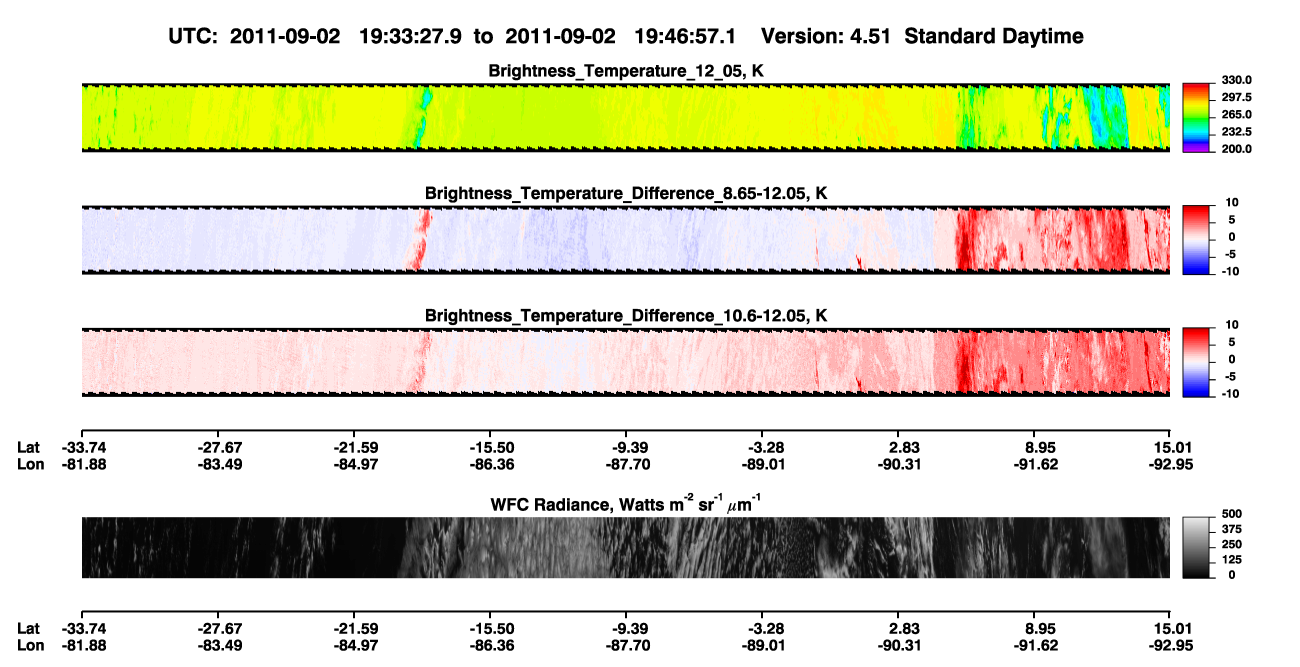Screen dimensions: 1300x667
Task: Click latitude "-15.50" on the upper axis
Action: tap(490, 448)
